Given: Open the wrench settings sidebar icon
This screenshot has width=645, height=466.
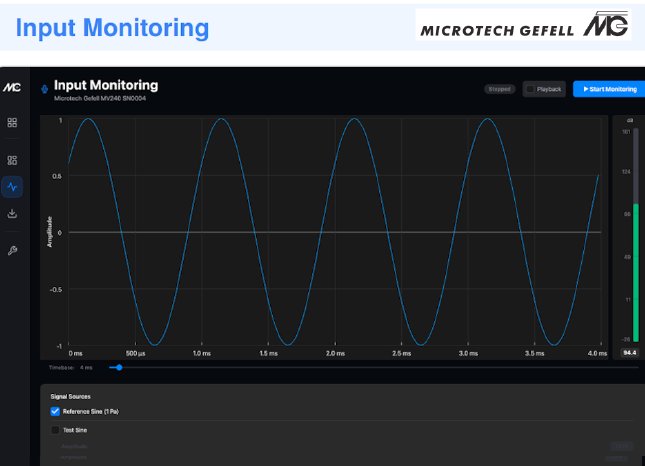Looking at the screenshot, I should point(12,250).
